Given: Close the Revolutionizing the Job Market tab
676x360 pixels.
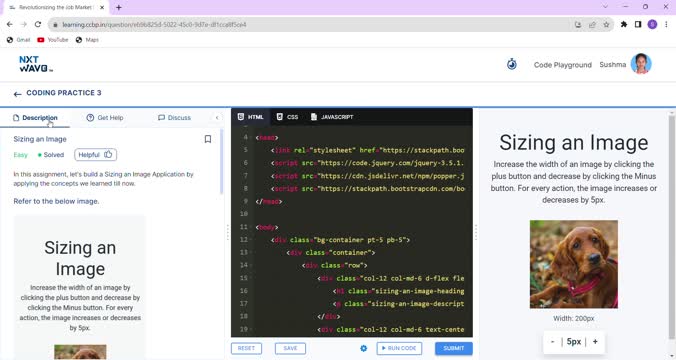Looking at the screenshot, I should tap(102, 7).
